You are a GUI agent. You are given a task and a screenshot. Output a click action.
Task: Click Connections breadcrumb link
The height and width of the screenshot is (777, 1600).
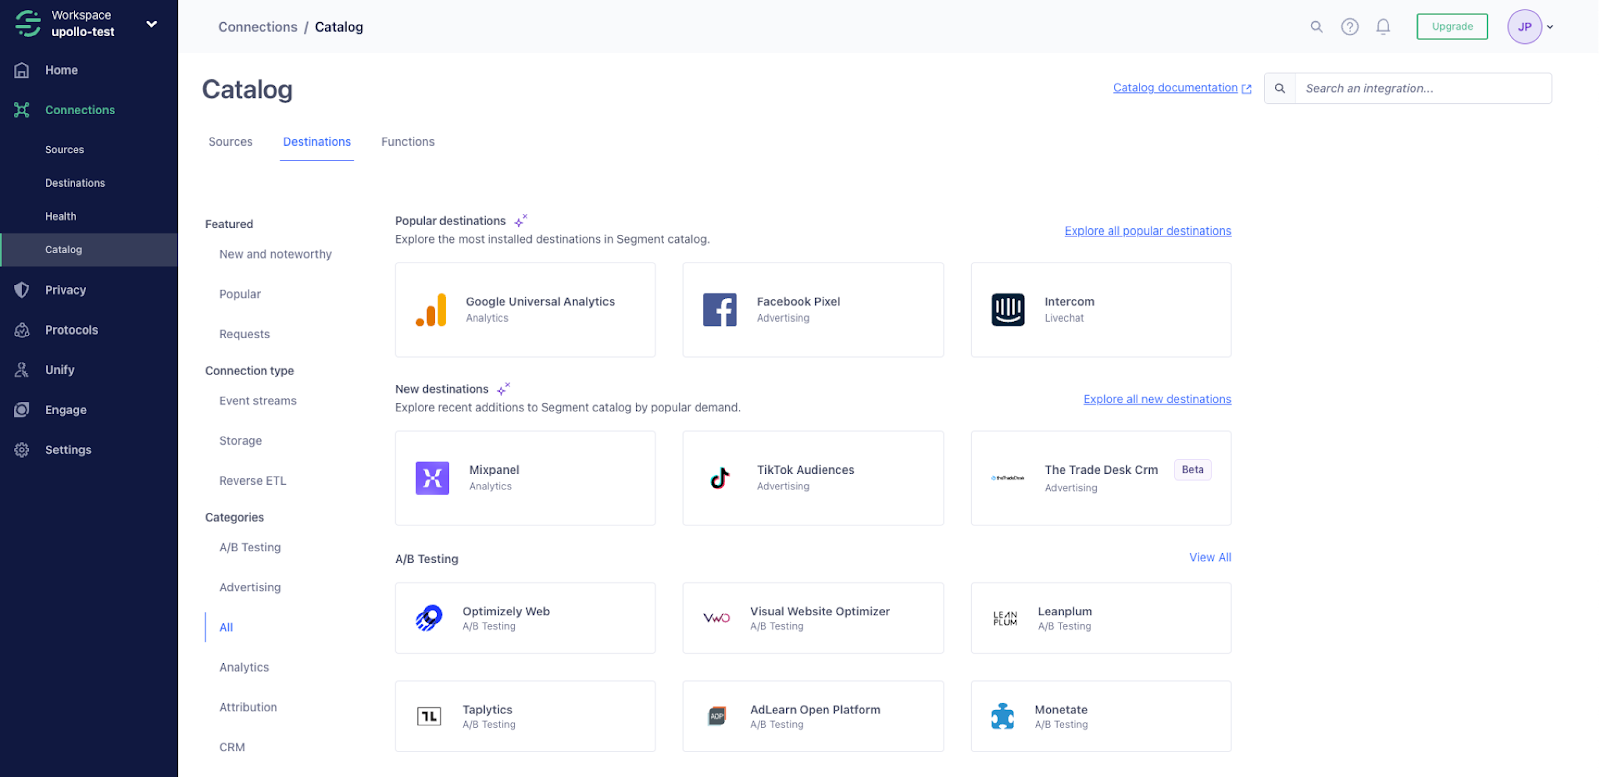coord(258,27)
